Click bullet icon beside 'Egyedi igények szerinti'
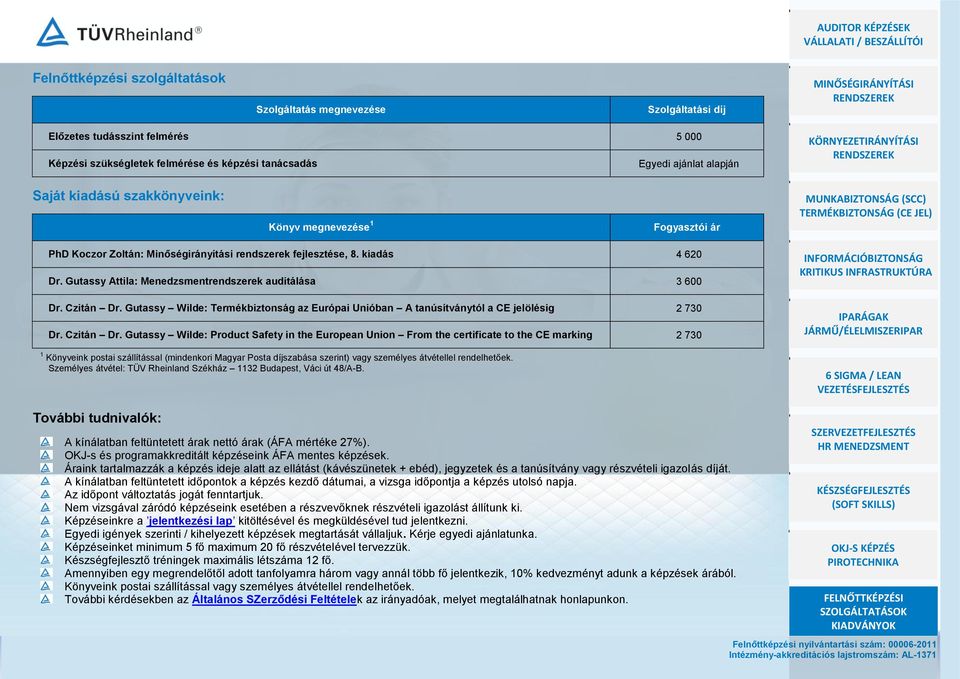 click(46, 533)
